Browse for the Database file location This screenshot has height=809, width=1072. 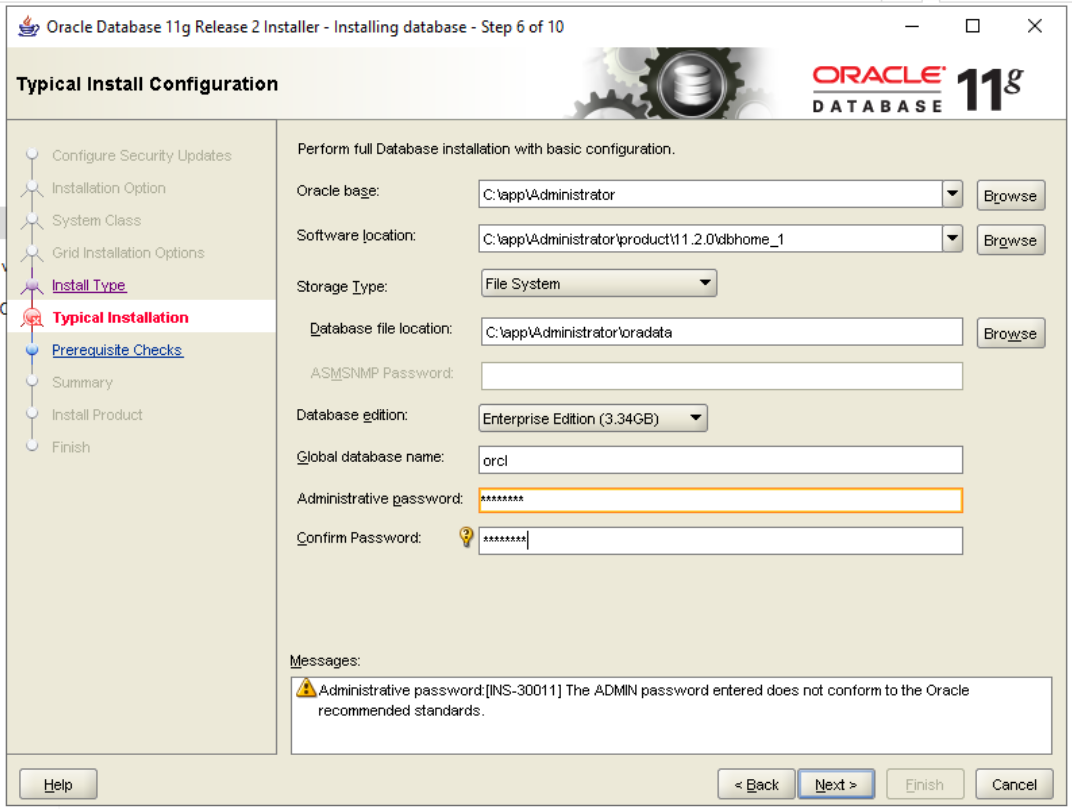click(1010, 333)
